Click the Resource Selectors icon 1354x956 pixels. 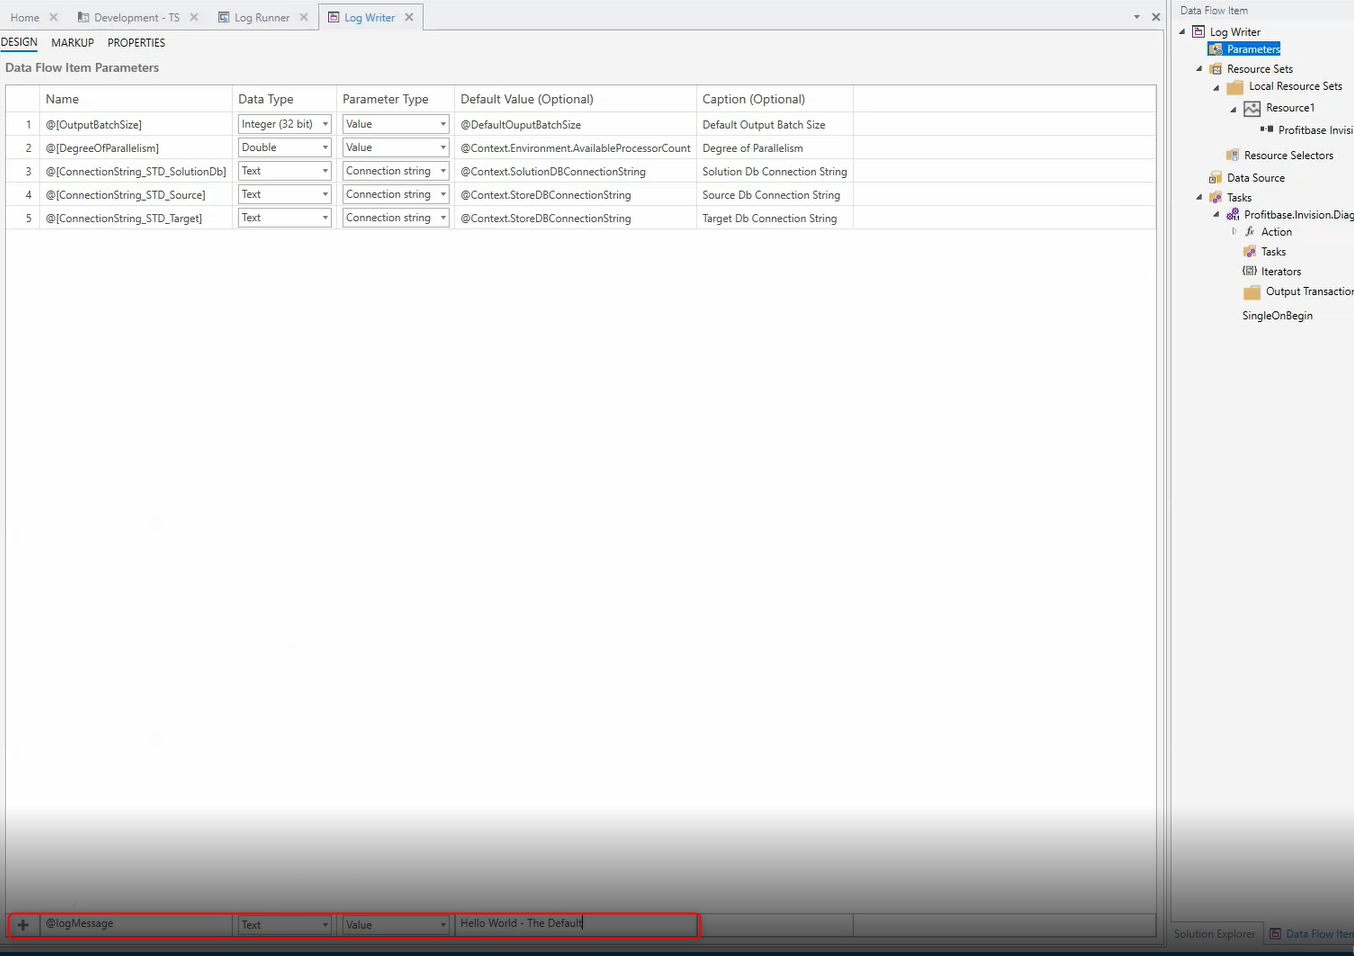[1233, 155]
